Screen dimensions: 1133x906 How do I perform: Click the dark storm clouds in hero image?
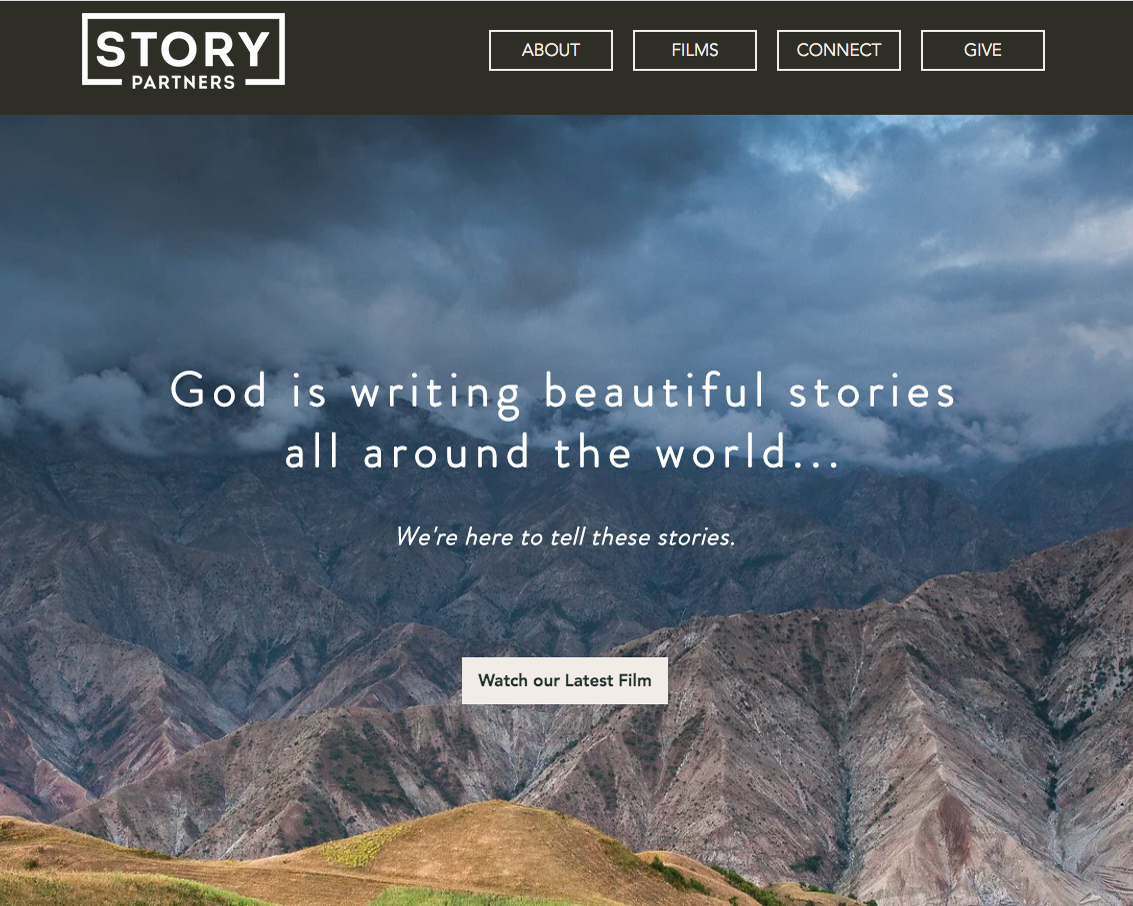(x=361, y=217)
